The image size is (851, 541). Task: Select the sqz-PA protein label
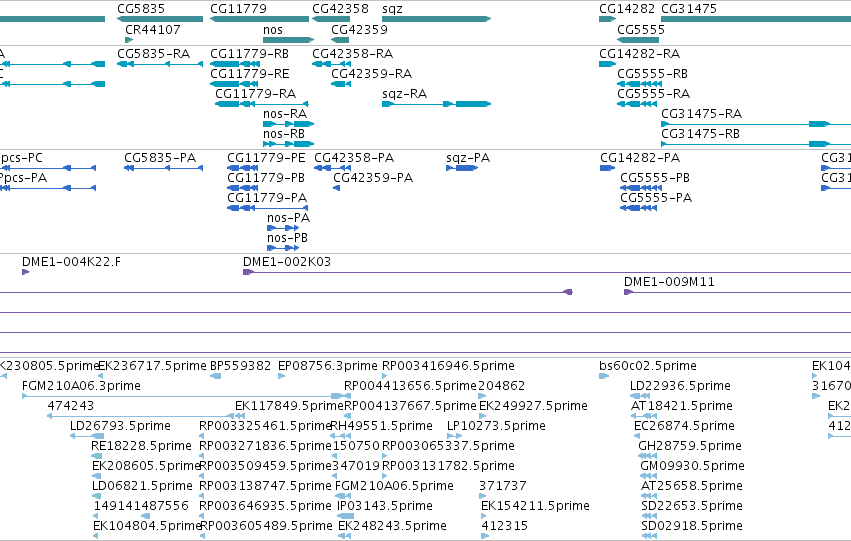468,158
